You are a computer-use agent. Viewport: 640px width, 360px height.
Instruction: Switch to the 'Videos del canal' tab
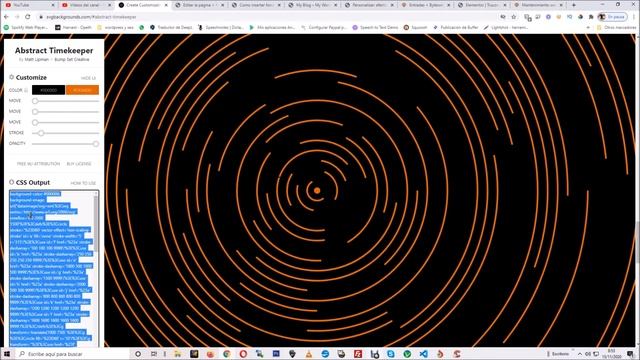tap(86, 5)
